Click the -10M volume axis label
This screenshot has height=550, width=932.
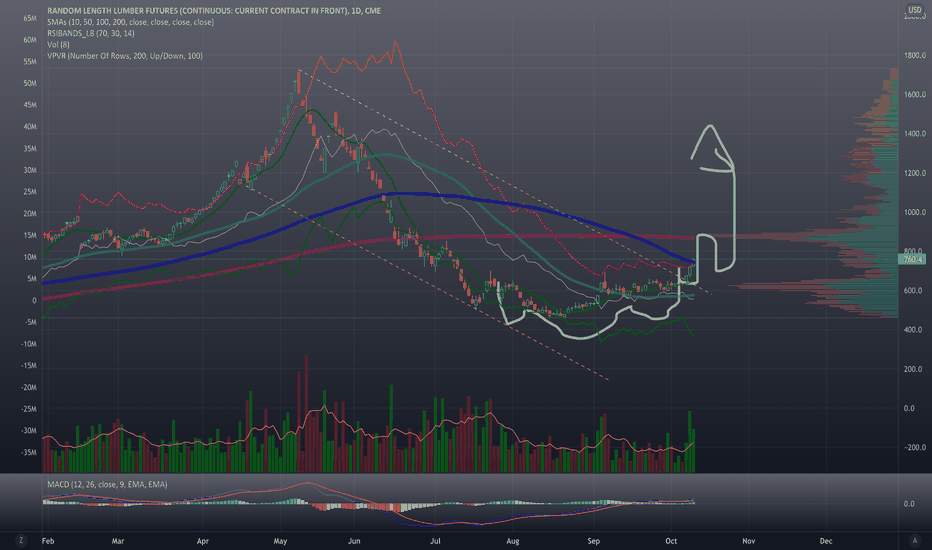tap(29, 344)
